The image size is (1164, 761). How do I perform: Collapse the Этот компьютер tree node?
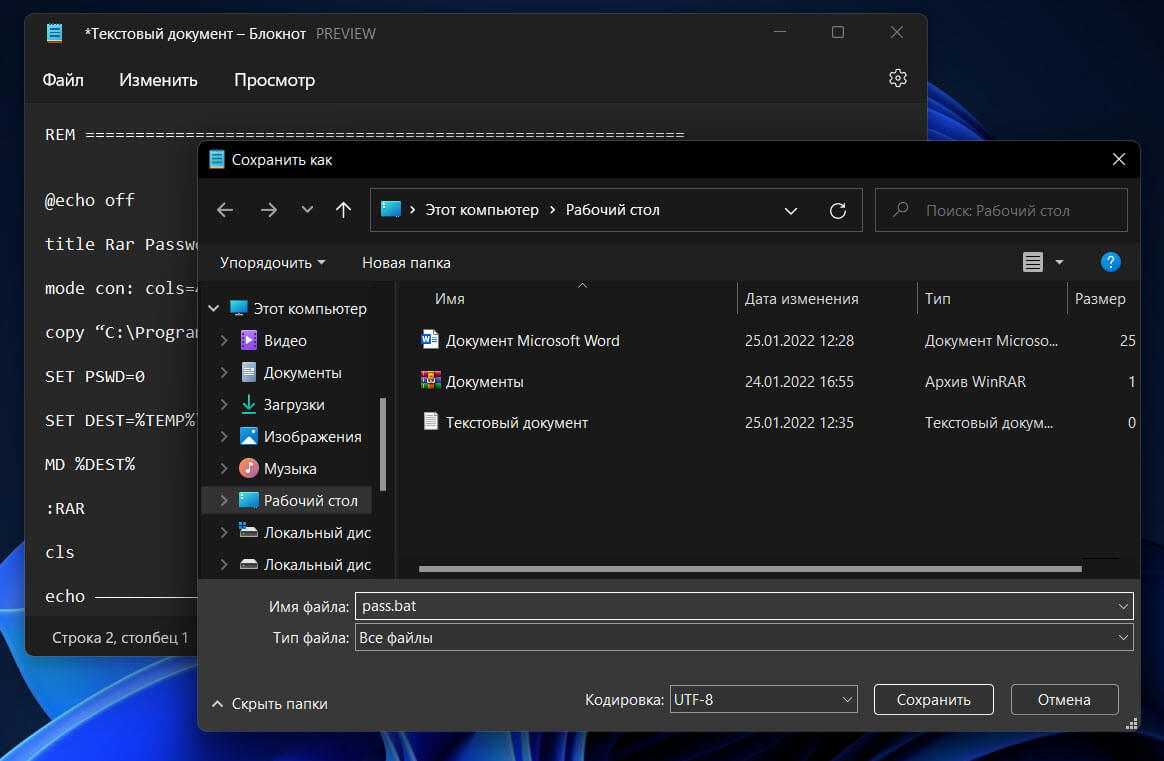pyautogui.click(x=214, y=308)
